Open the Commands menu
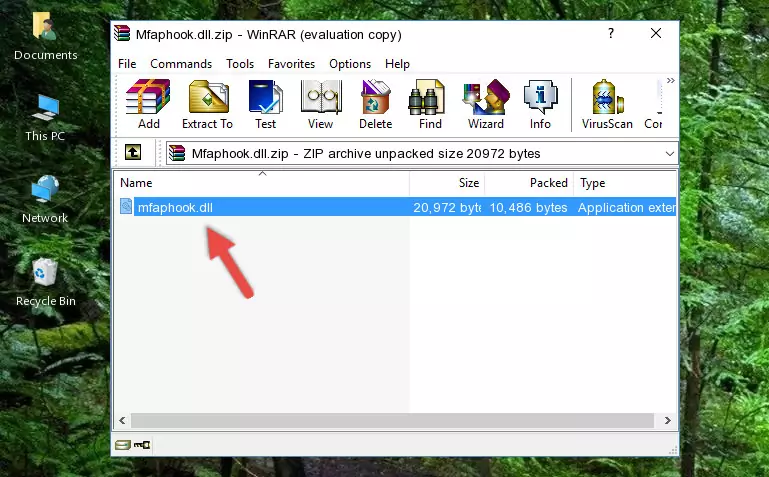The image size is (769, 477). tap(181, 64)
